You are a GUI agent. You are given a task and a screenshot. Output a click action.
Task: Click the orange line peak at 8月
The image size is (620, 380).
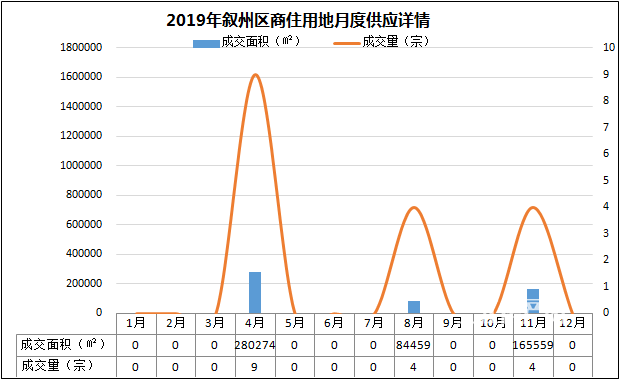pyautogui.click(x=414, y=208)
